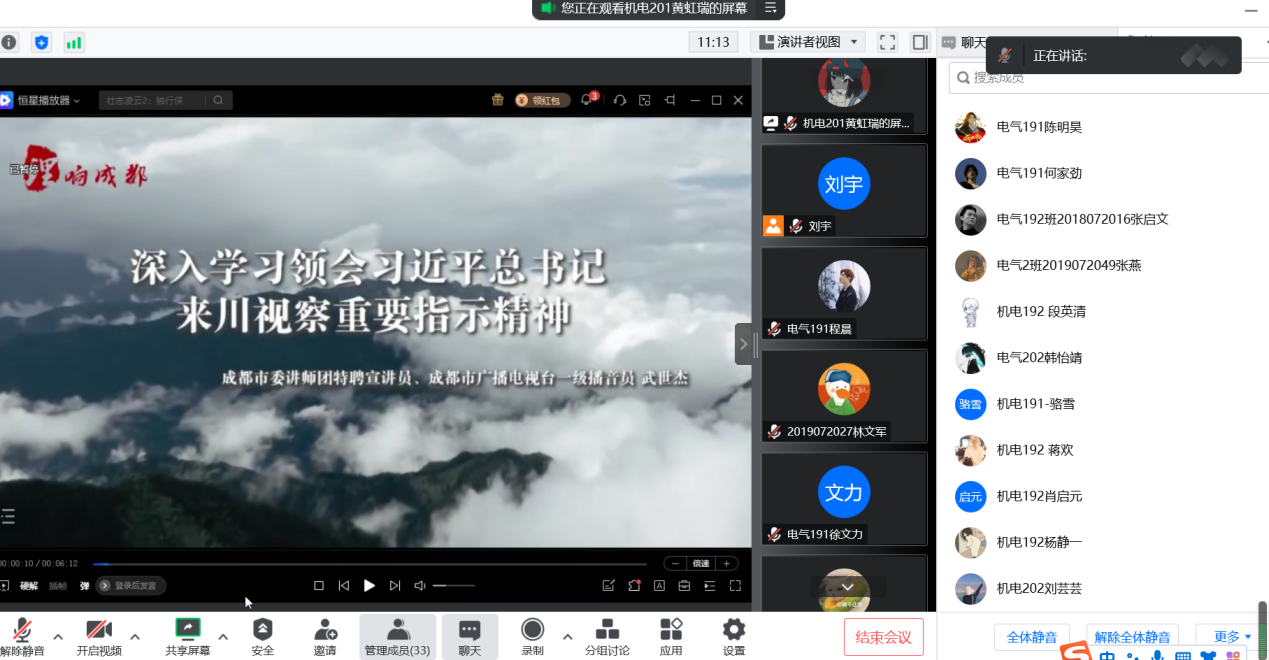Open meeting Settings (设置) gear
The image size is (1269, 660).
point(734,636)
